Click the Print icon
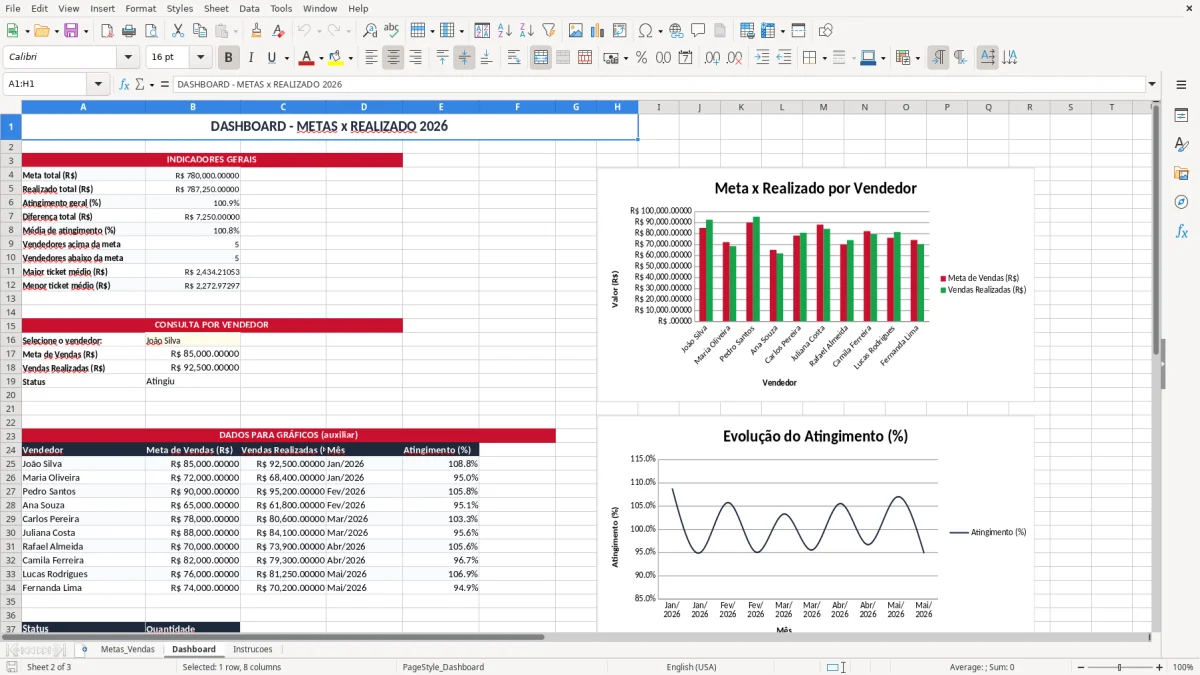Image resolution: width=1200 pixels, height=675 pixels. pos(128,31)
